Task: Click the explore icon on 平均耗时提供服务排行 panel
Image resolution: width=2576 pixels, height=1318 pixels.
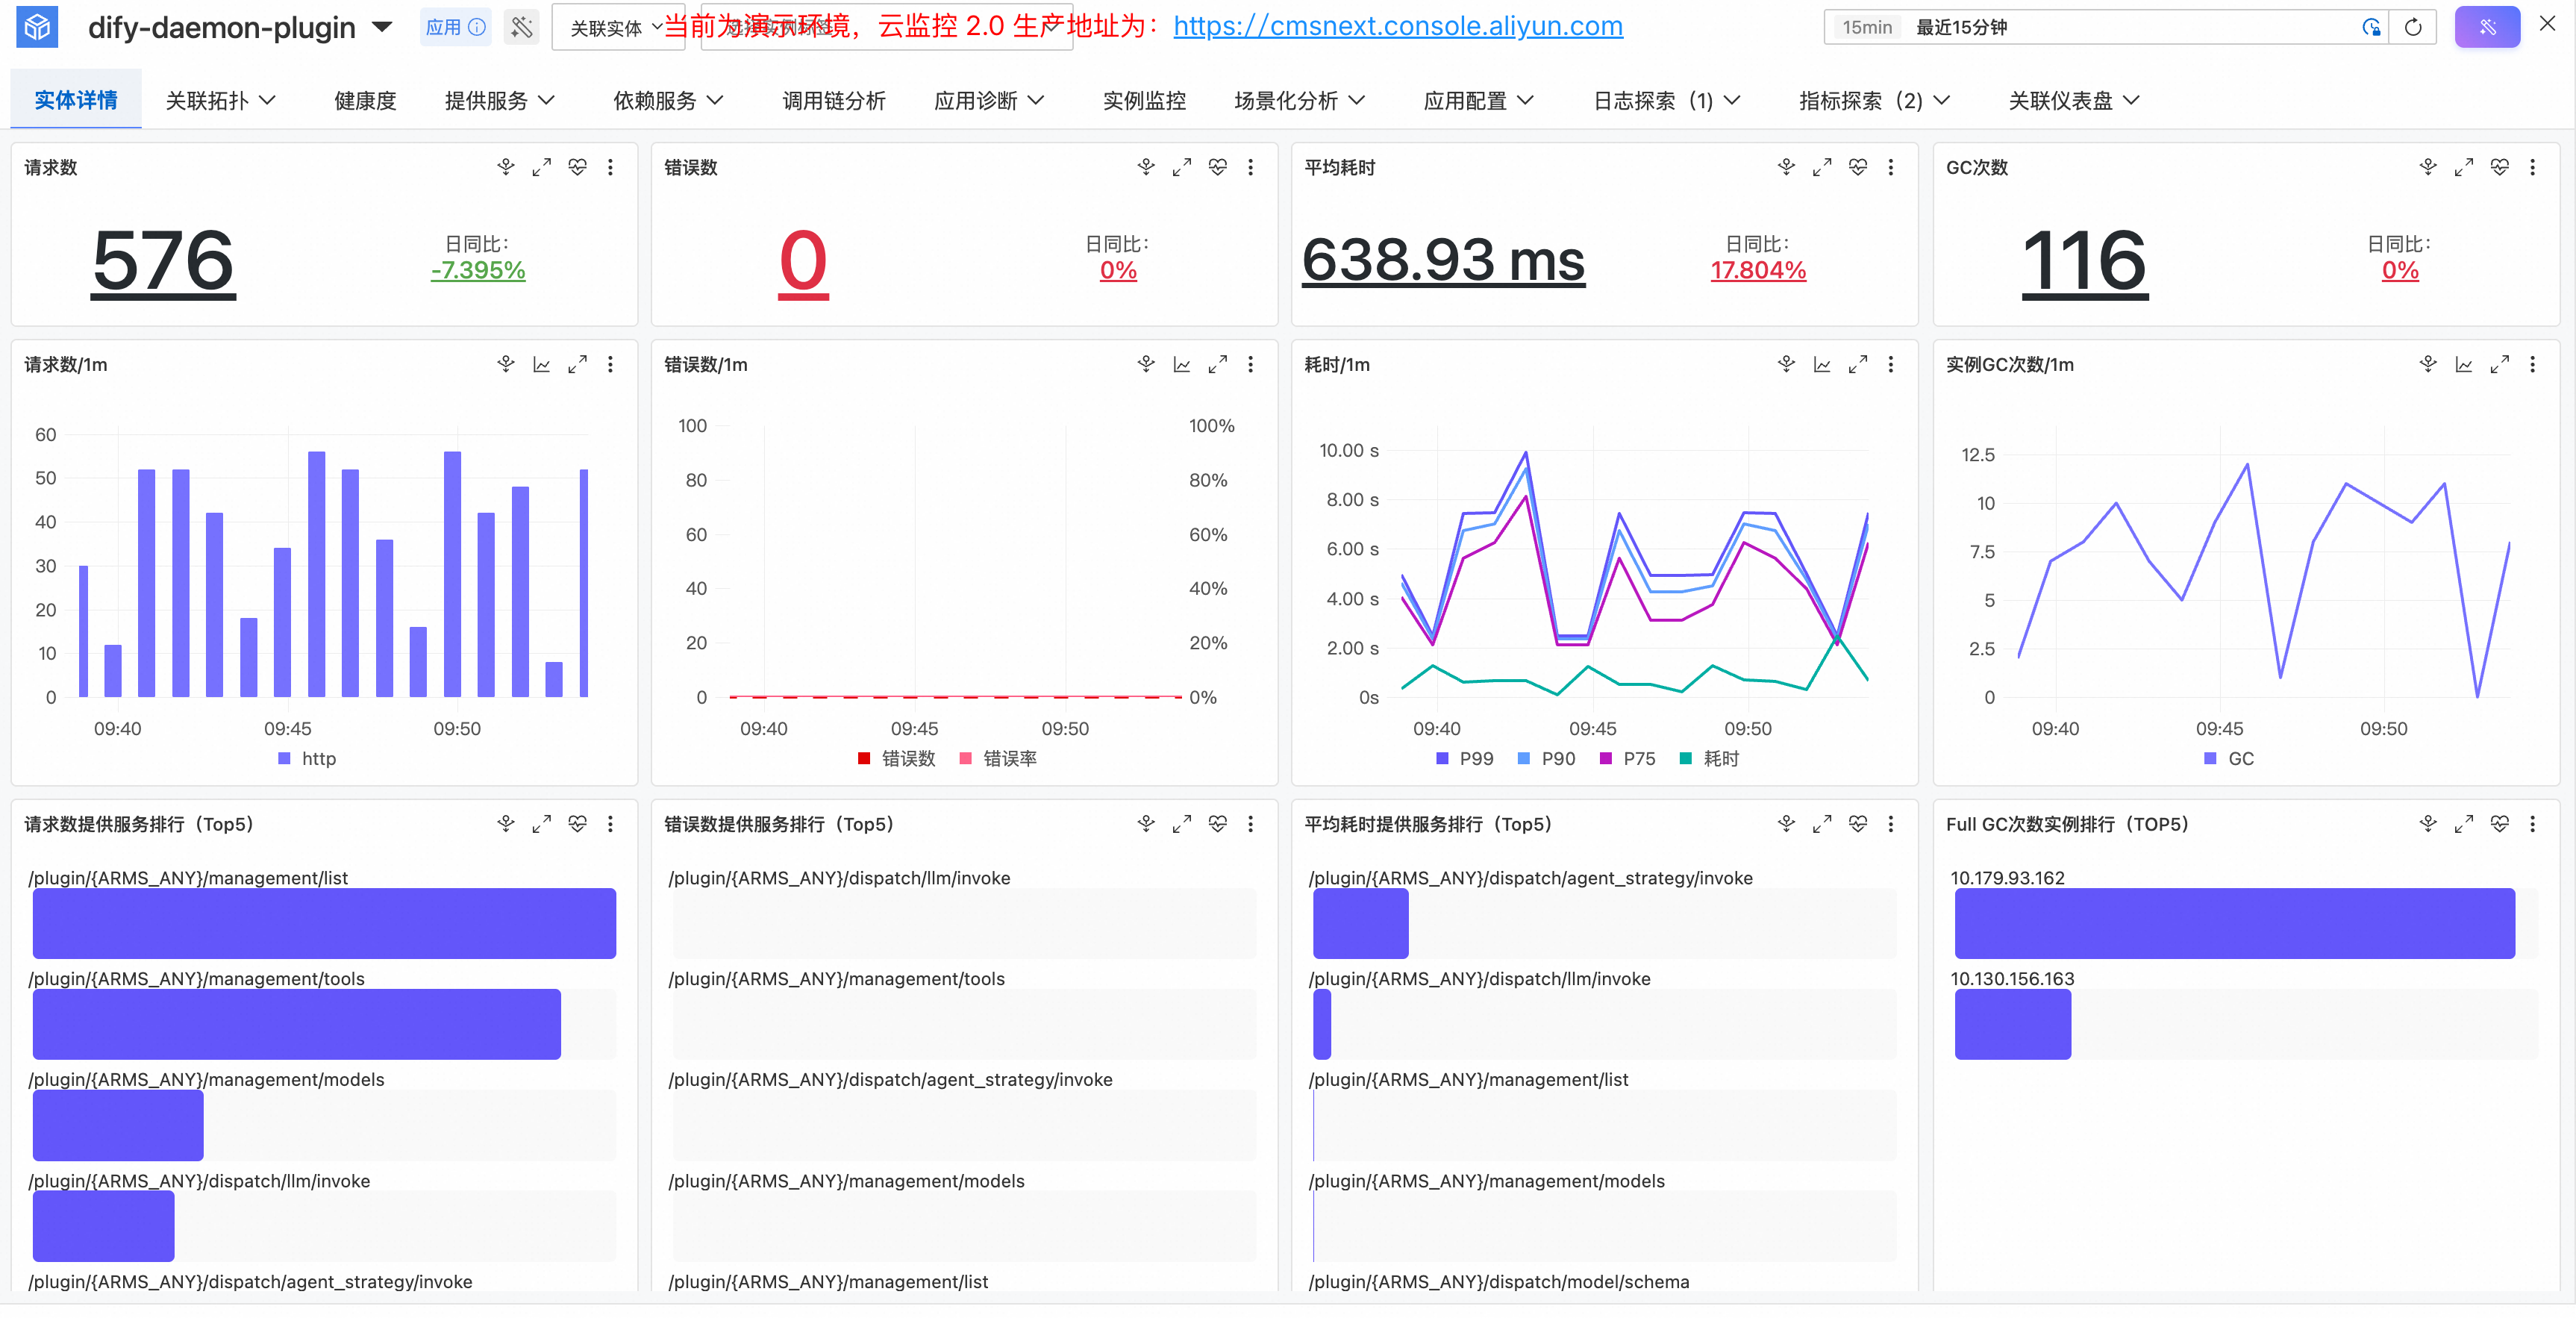Action: click(x=1786, y=824)
